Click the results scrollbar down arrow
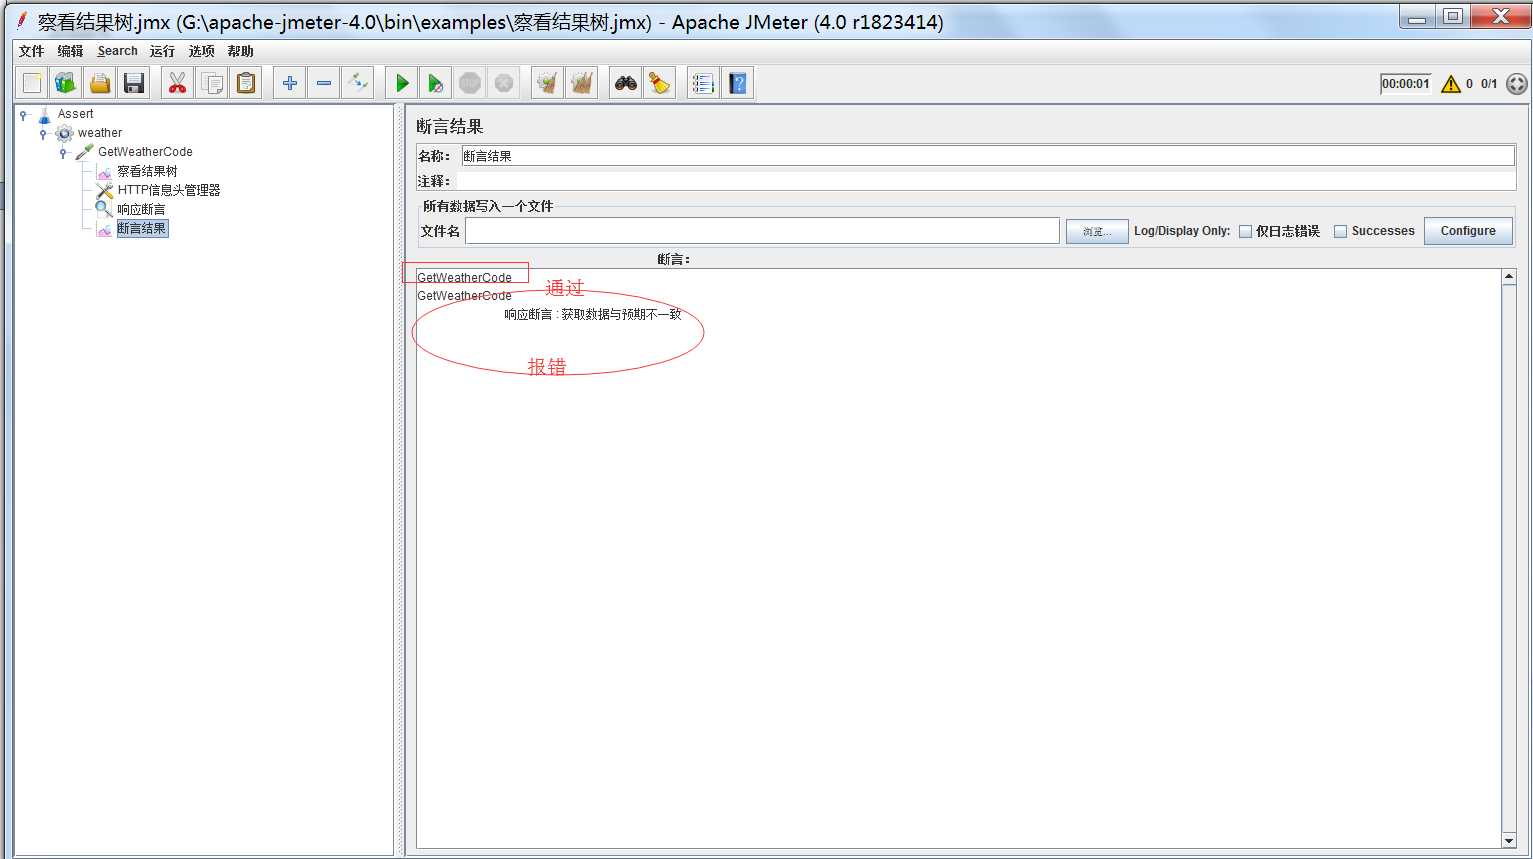This screenshot has height=859, width=1533. (1509, 841)
